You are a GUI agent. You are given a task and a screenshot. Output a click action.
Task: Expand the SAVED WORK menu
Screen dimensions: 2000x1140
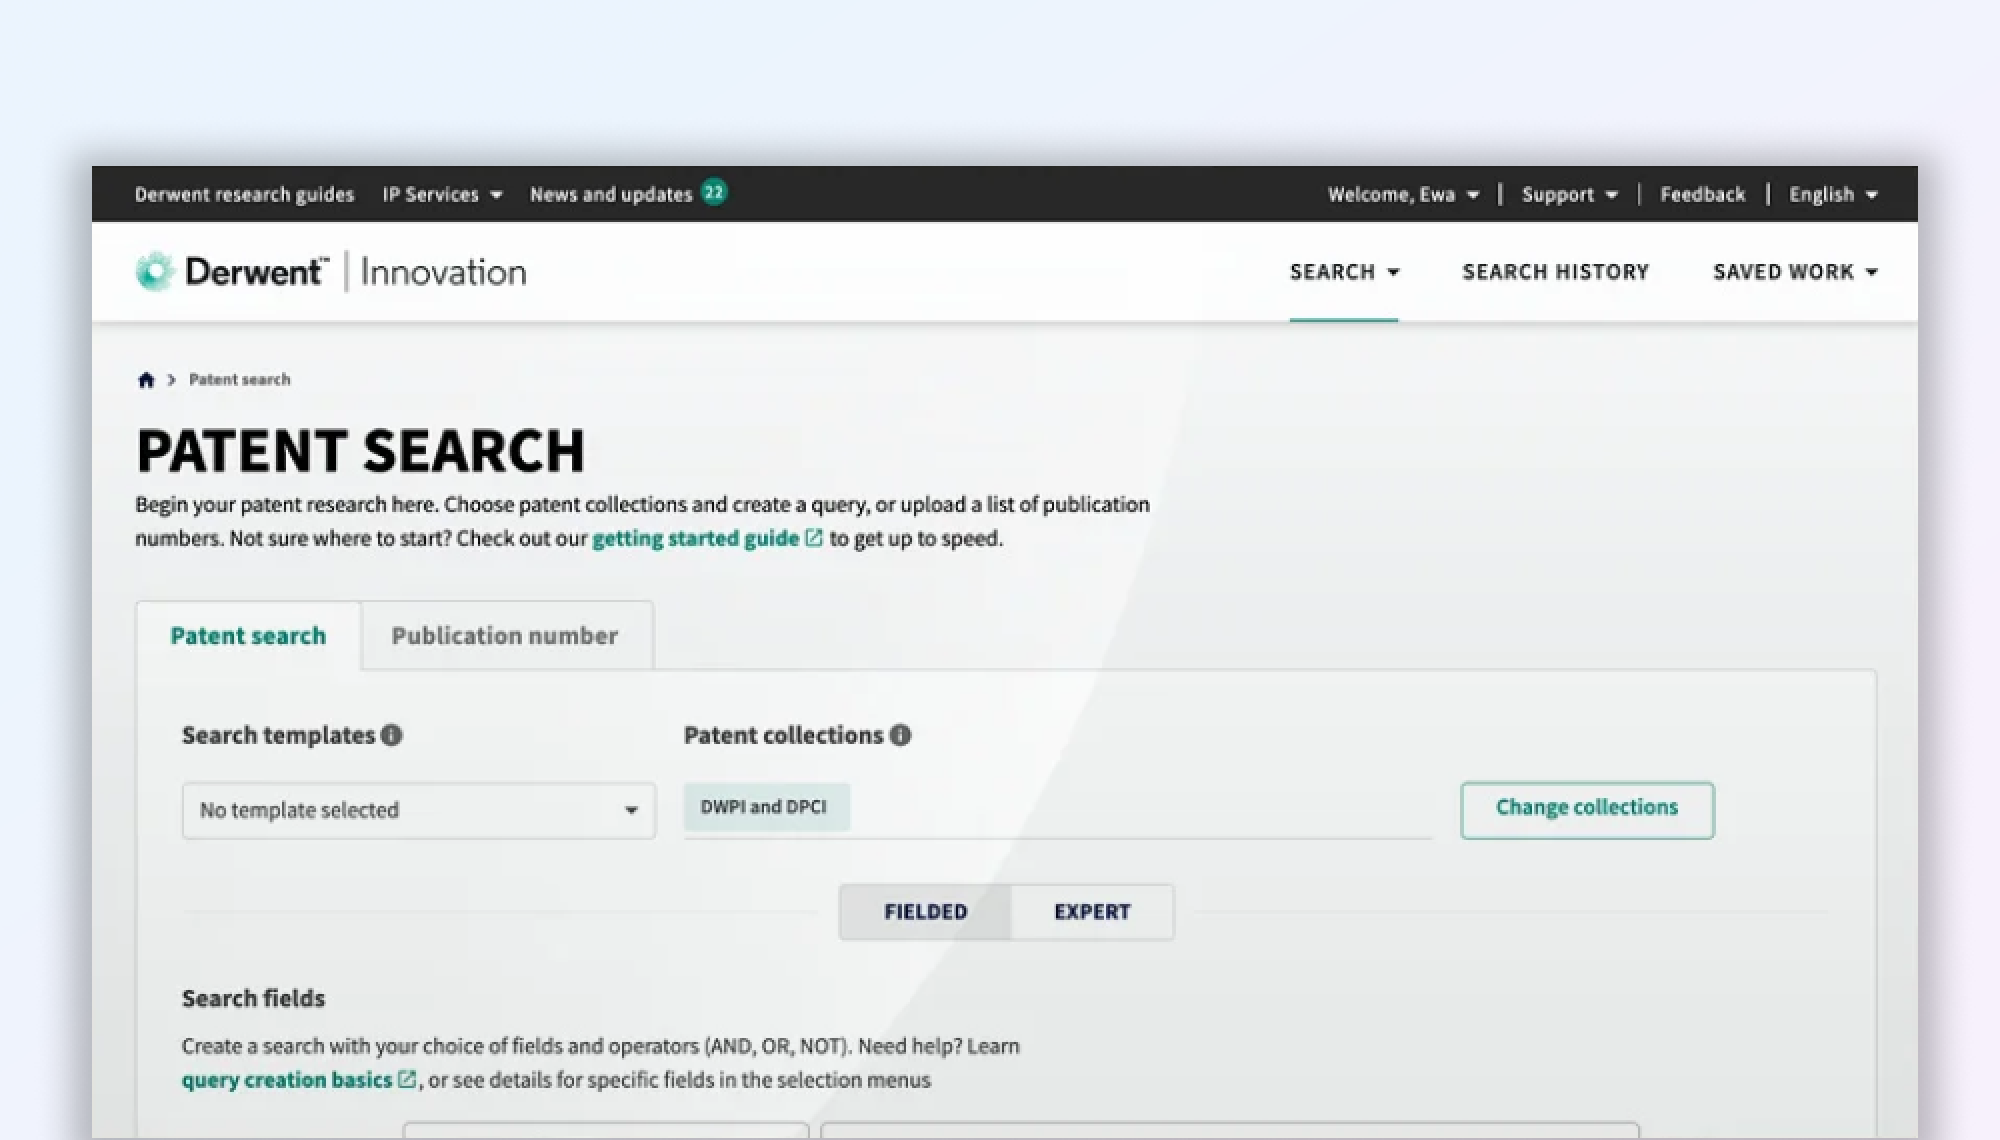tap(1794, 272)
